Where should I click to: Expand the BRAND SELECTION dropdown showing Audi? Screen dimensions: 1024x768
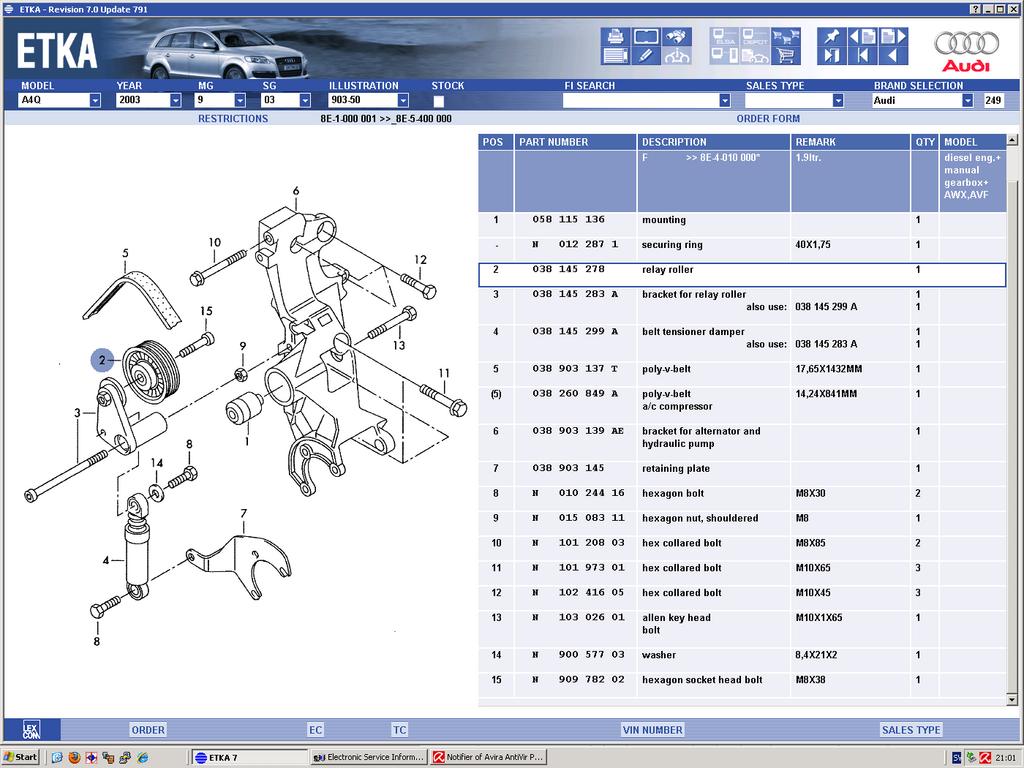point(967,100)
